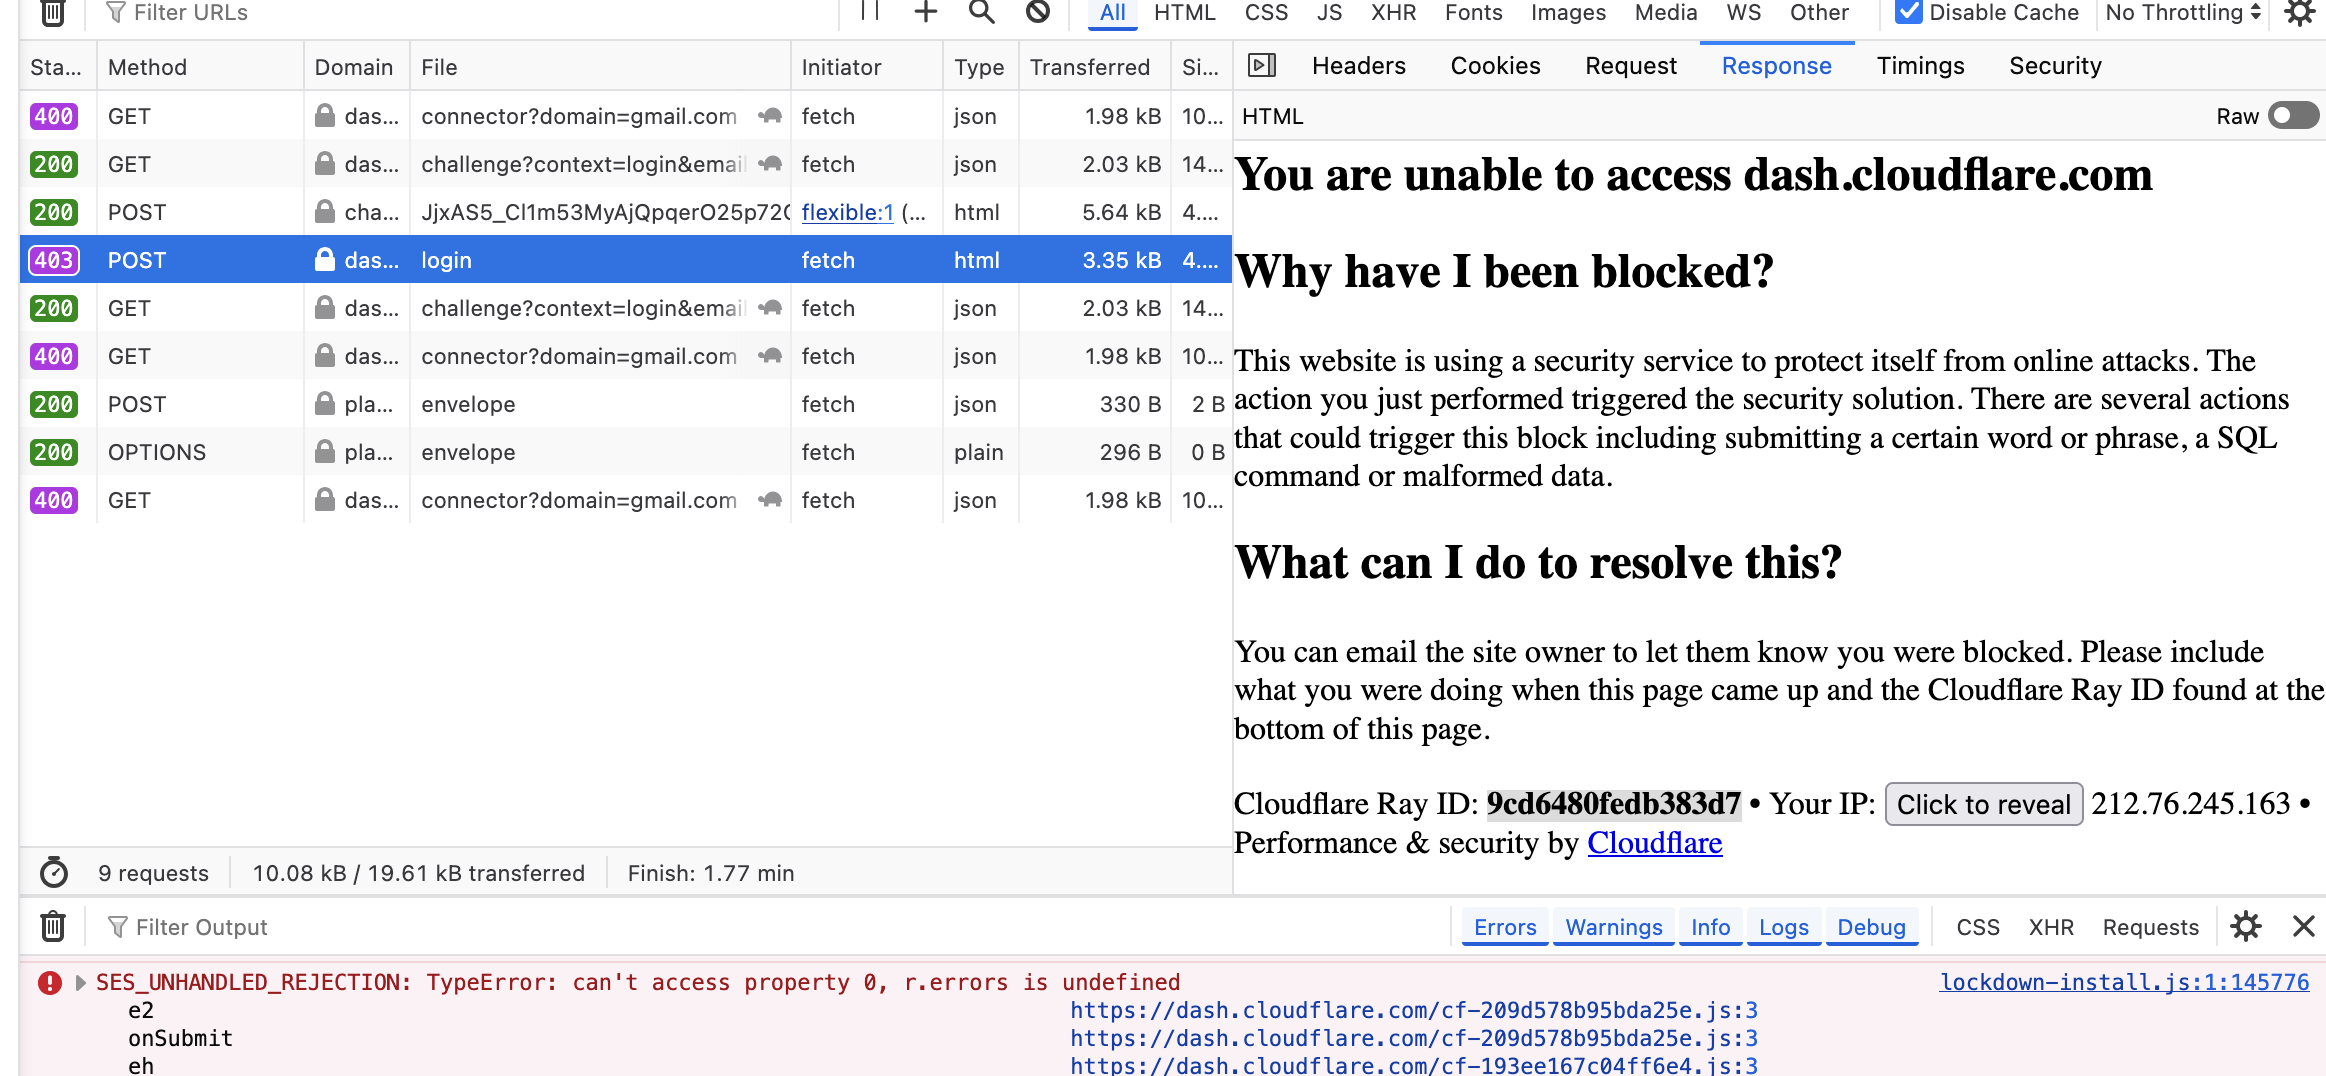This screenshot has height=1076, width=2326.
Task: Filter network requests by Other
Action: (x=1819, y=12)
